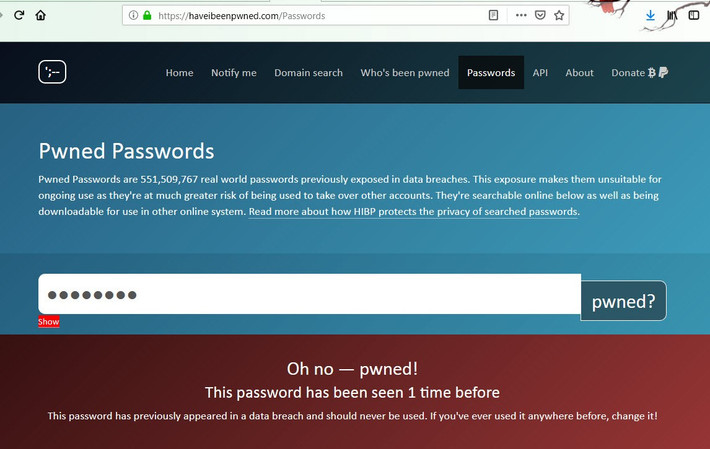Click the browser reload icon

click(18, 15)
